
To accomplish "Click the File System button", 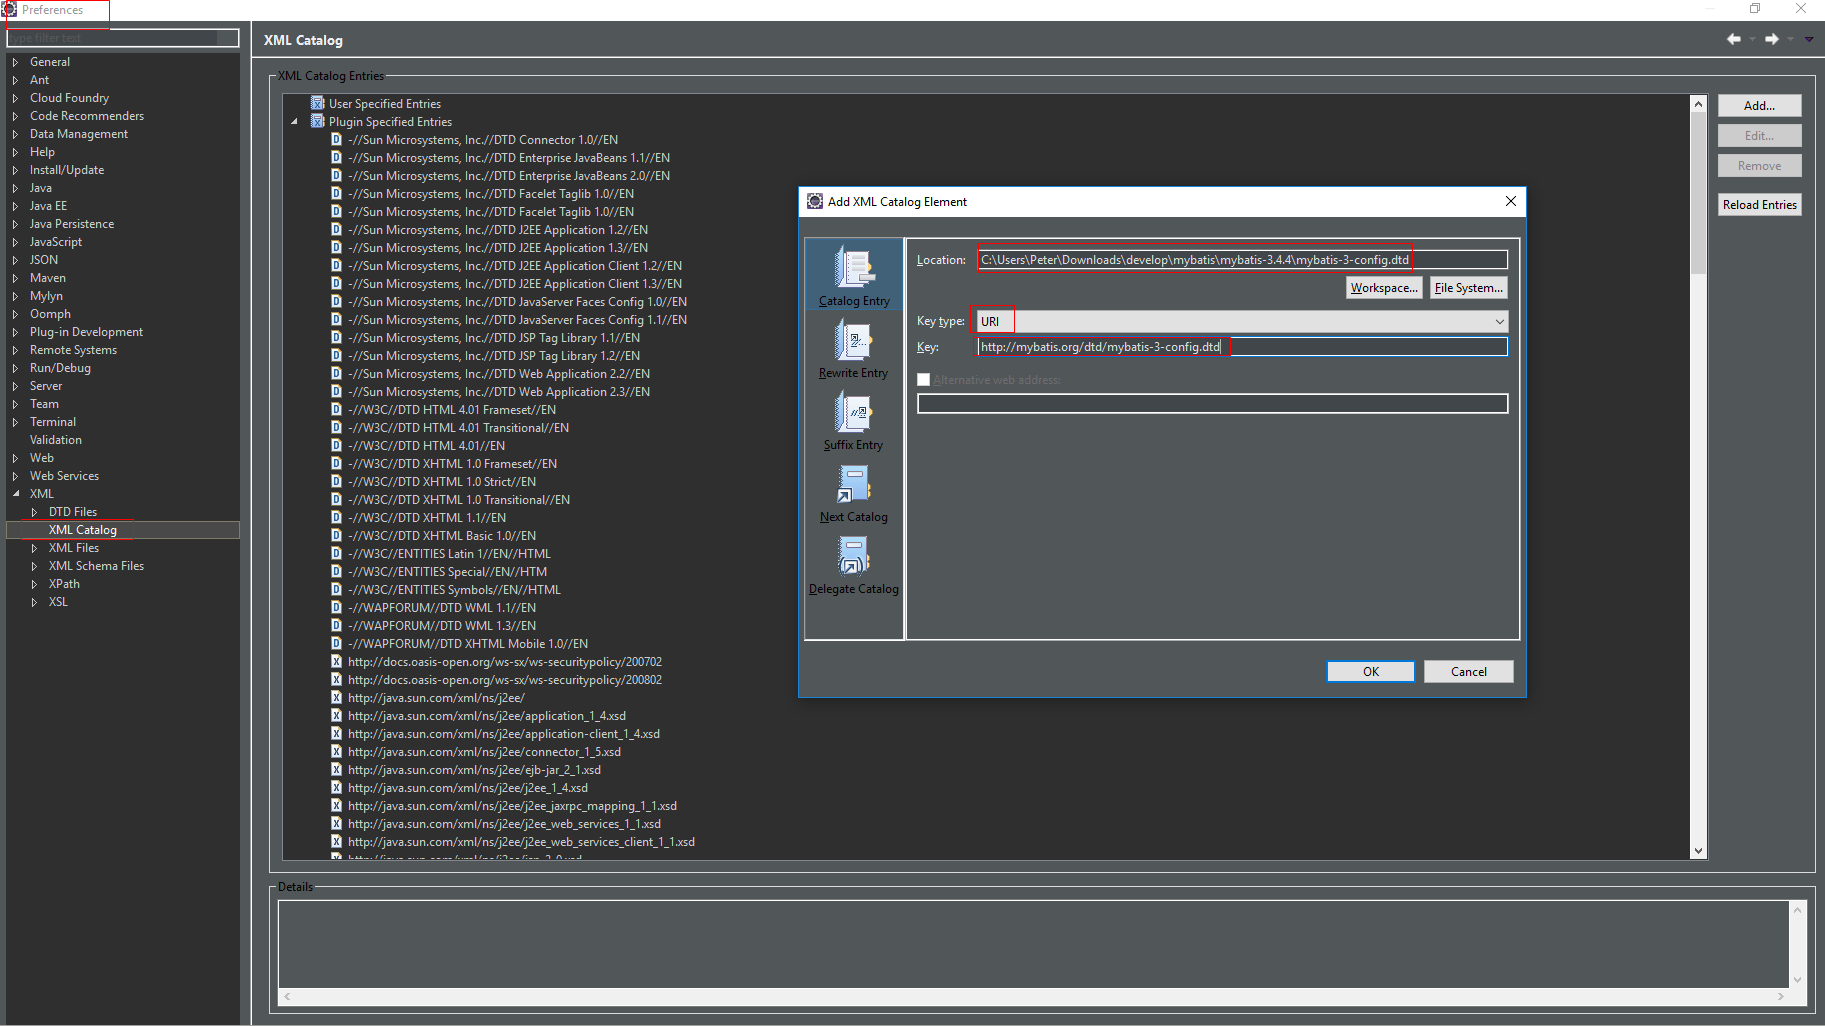I will 1468,287.
